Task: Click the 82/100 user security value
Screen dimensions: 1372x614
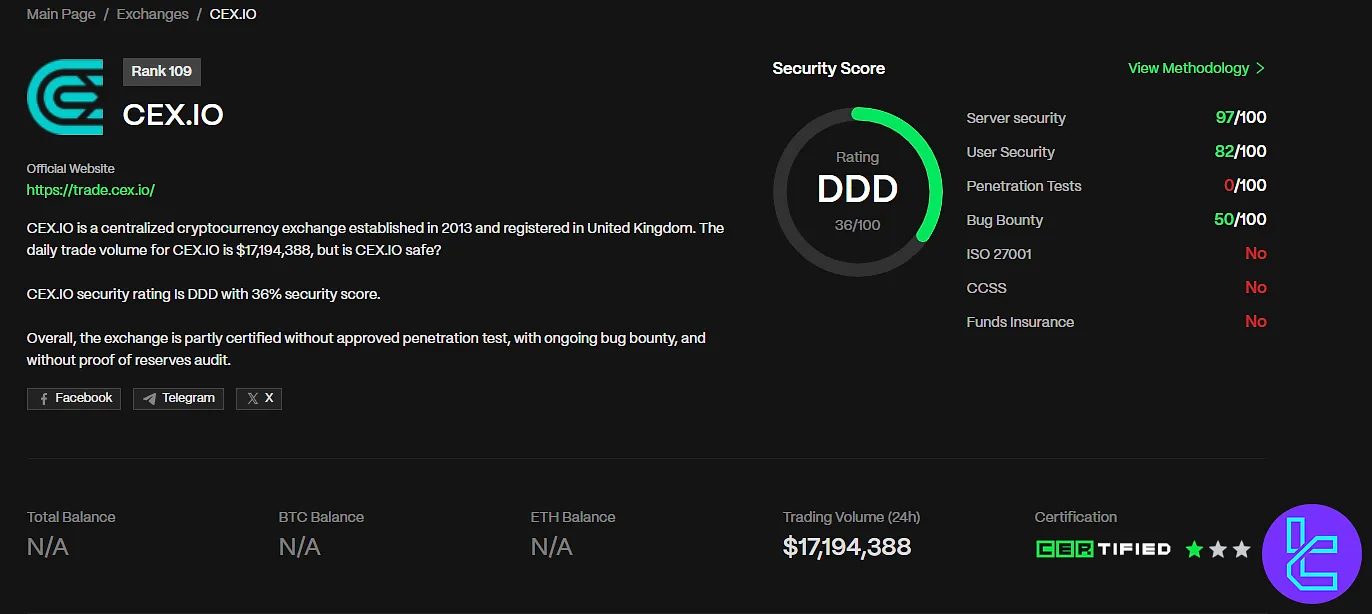Action: point(1241,152)
